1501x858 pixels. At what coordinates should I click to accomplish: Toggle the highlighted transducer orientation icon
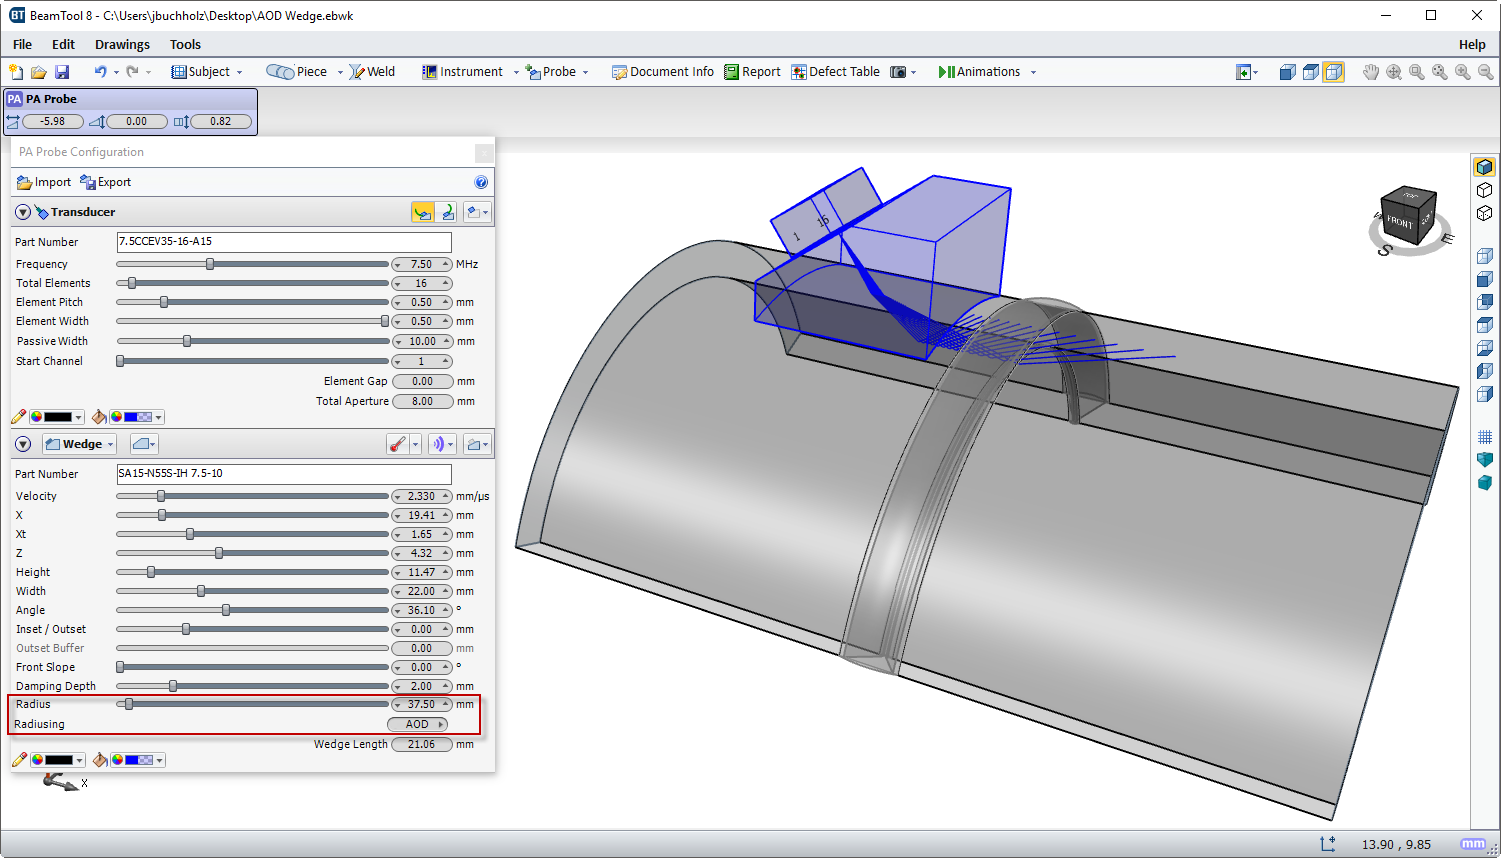[x=422, y=212]
